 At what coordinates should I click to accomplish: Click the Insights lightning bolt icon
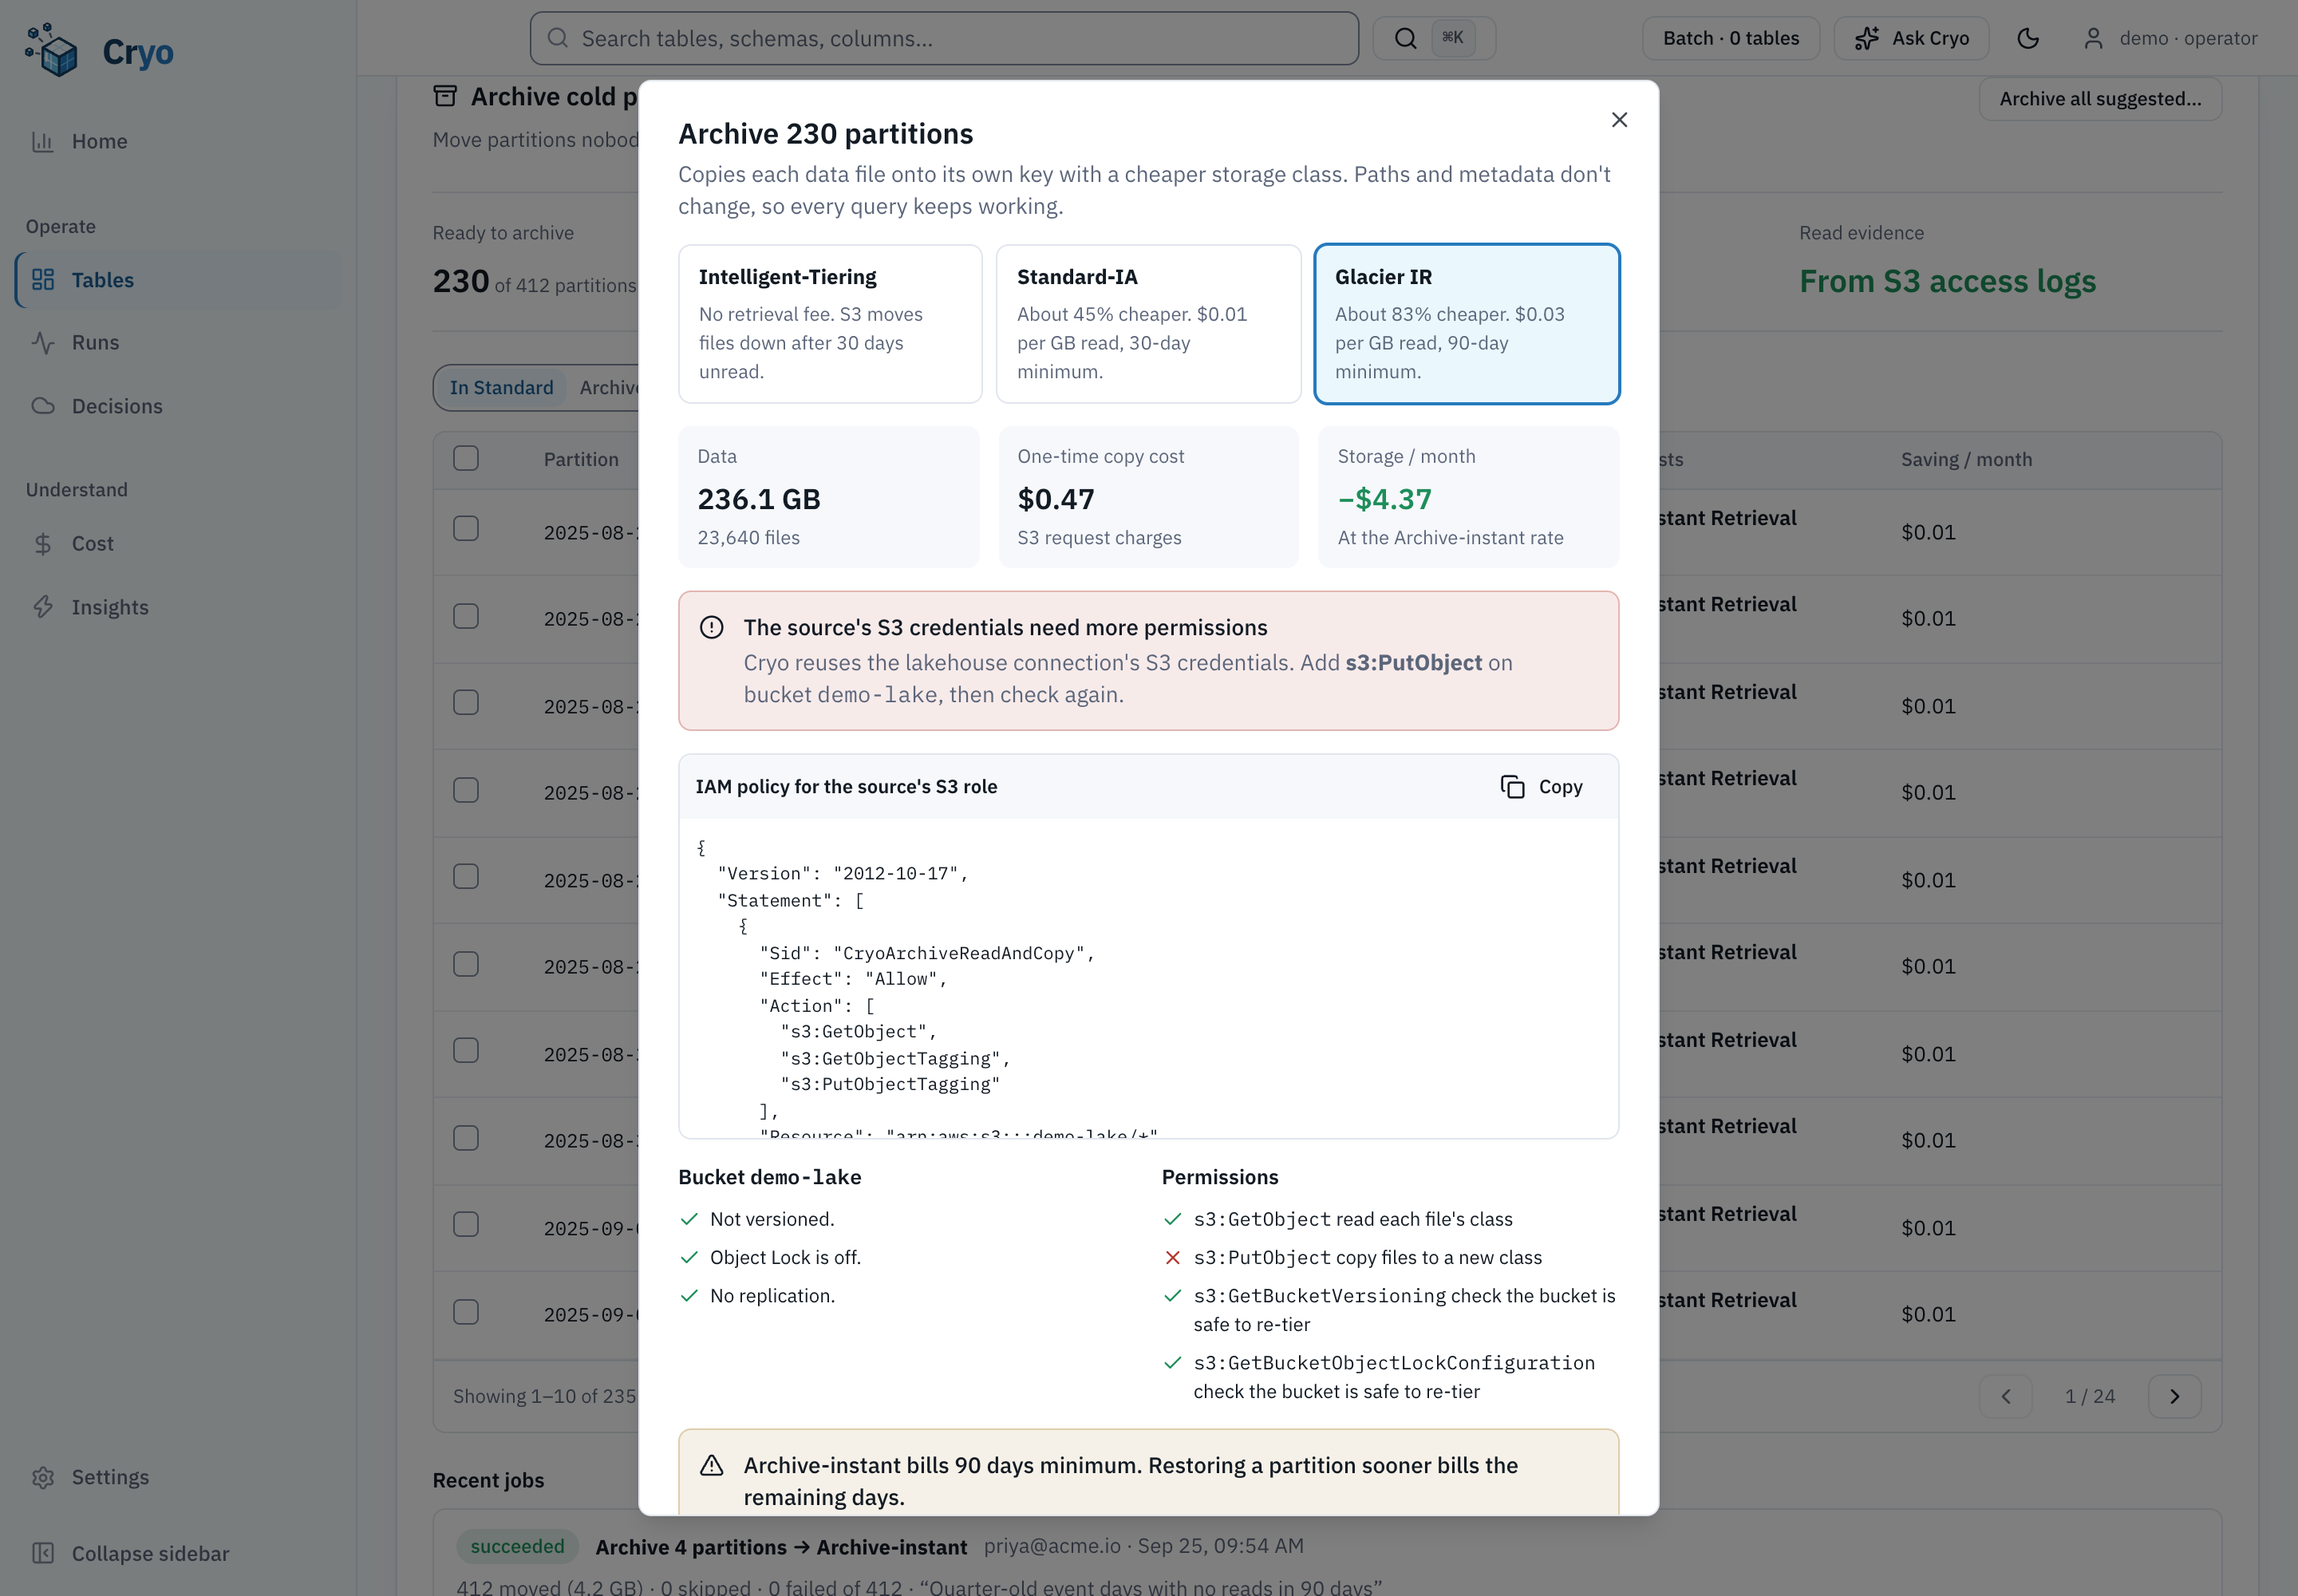[43, 607]
